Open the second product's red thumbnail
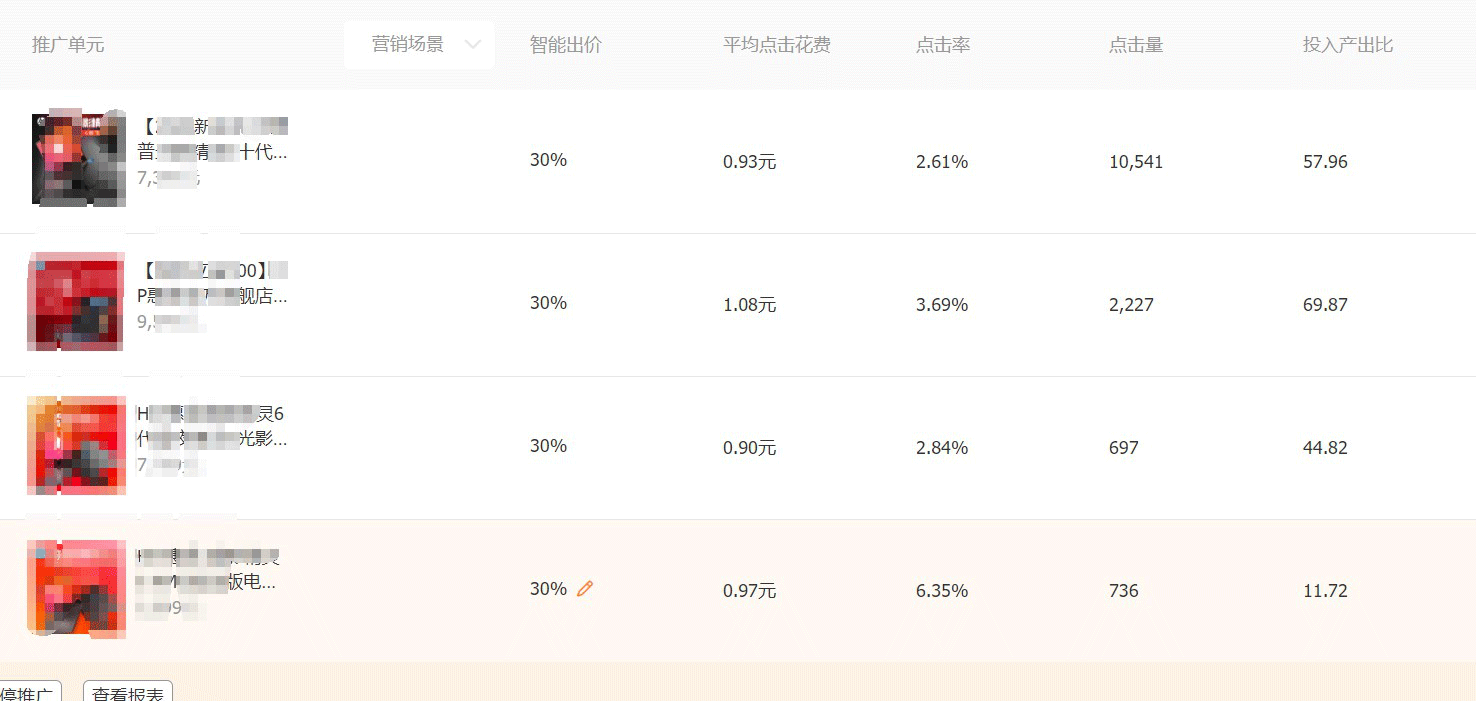The width and height of the screenshot is (1476, 701). pos(76,302)
